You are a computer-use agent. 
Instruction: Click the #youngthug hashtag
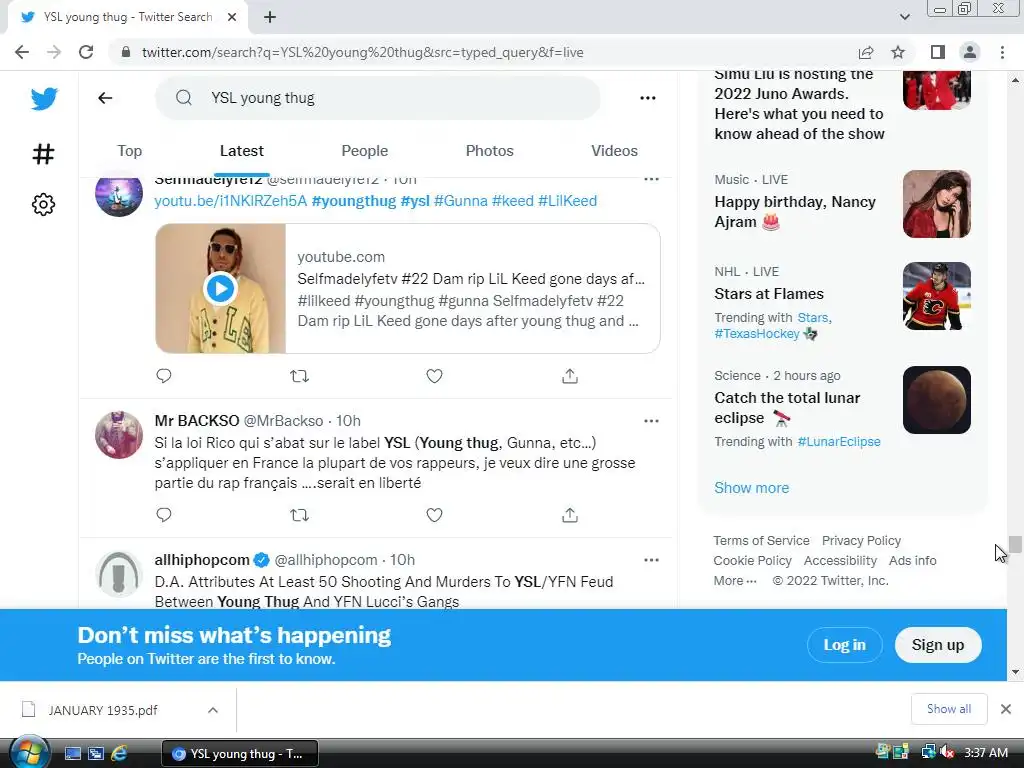[354, 200]
